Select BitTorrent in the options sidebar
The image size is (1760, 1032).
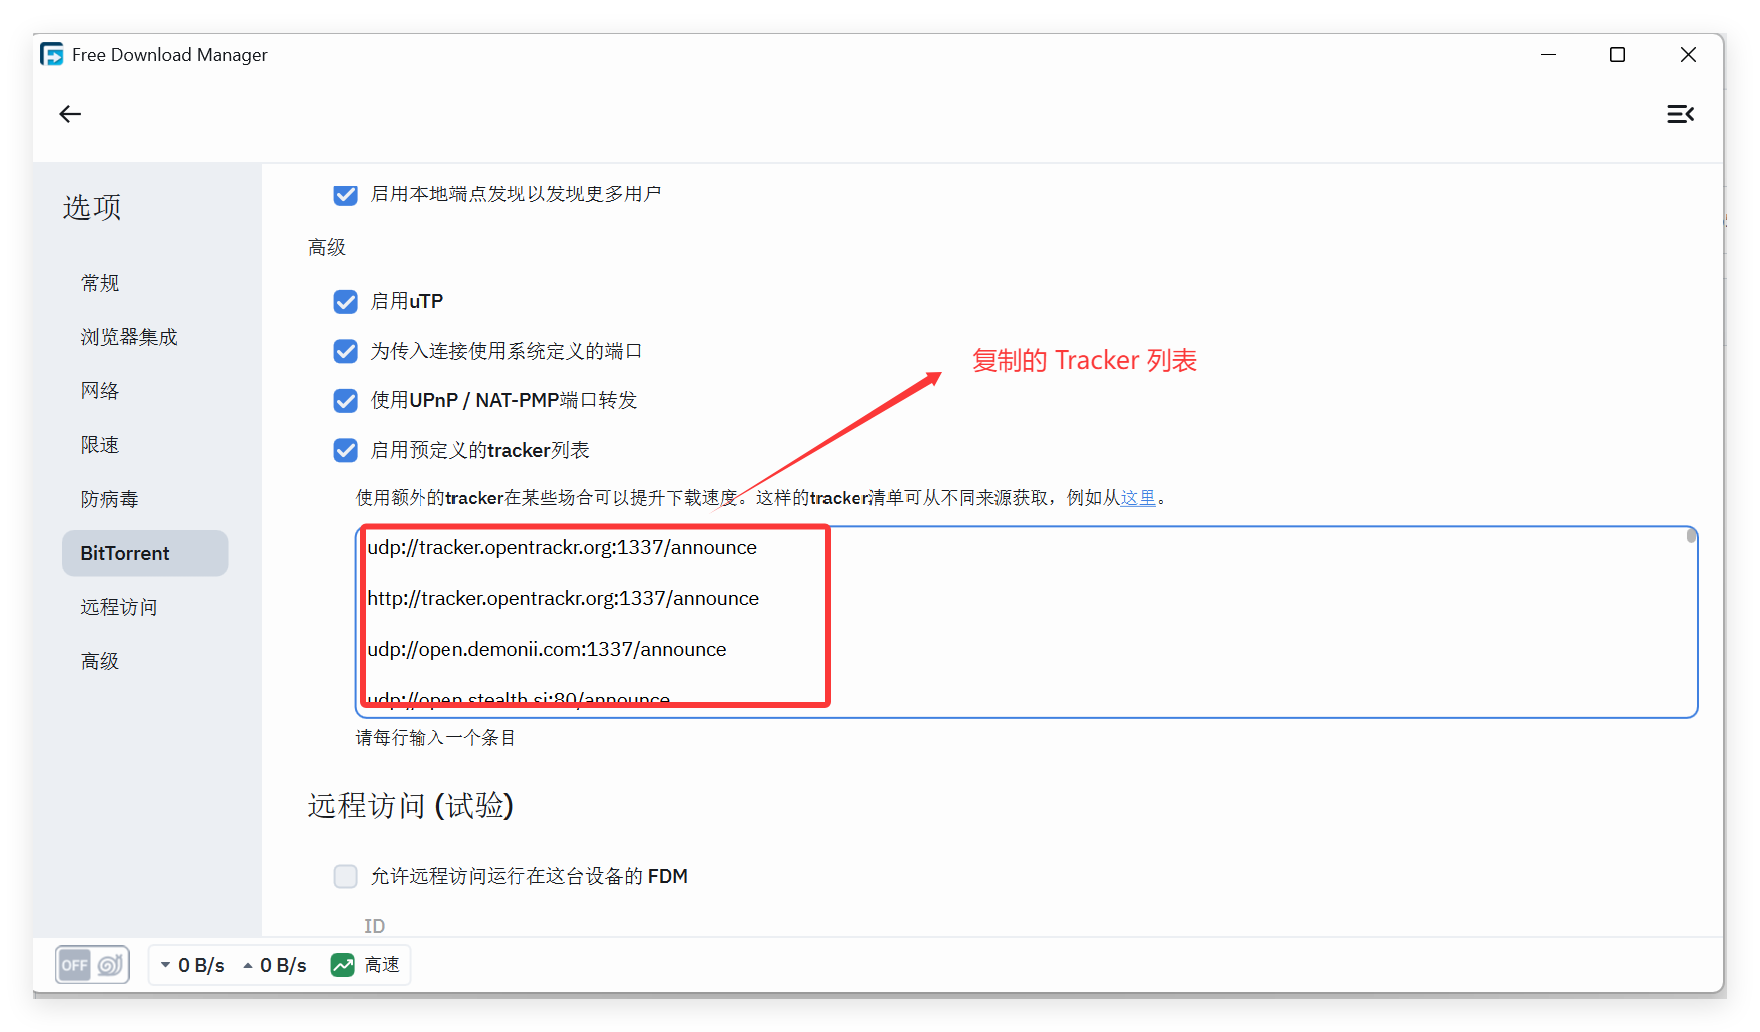(145, 553)
